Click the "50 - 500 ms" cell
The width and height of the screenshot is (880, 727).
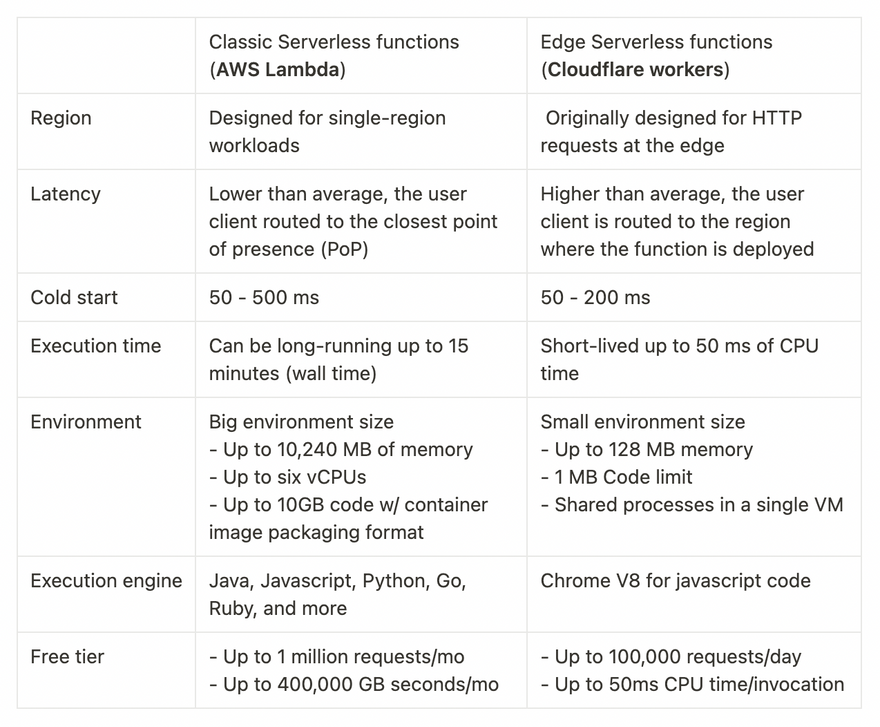click(x=264, y=297)
